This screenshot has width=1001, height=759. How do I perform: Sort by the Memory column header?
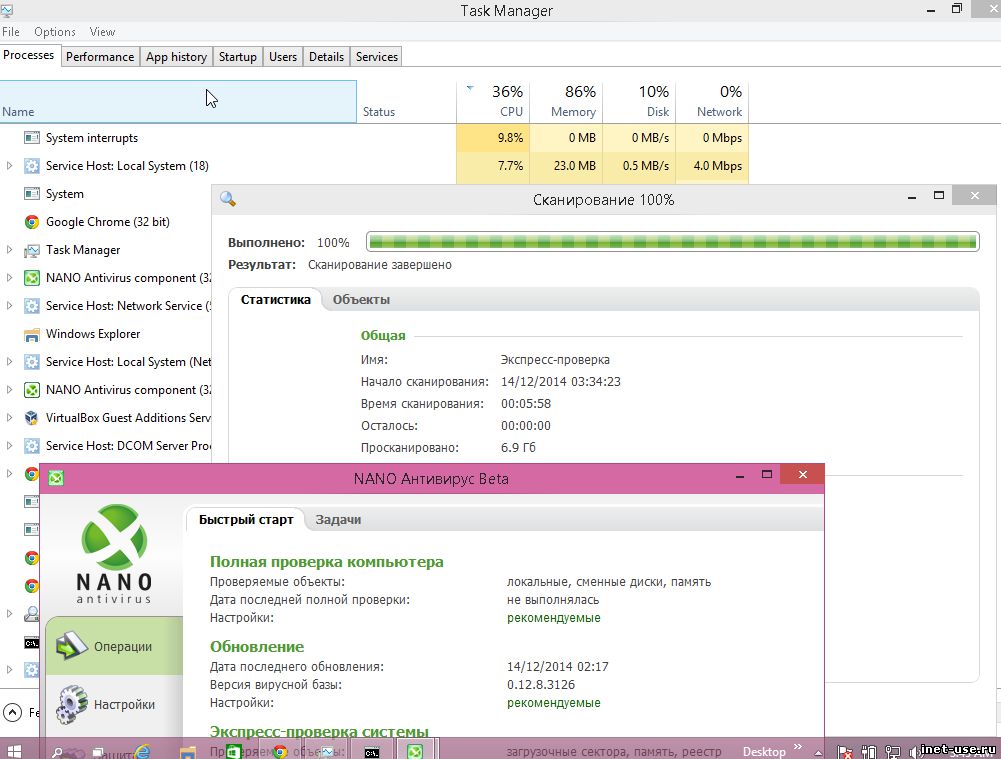[566, 101]
